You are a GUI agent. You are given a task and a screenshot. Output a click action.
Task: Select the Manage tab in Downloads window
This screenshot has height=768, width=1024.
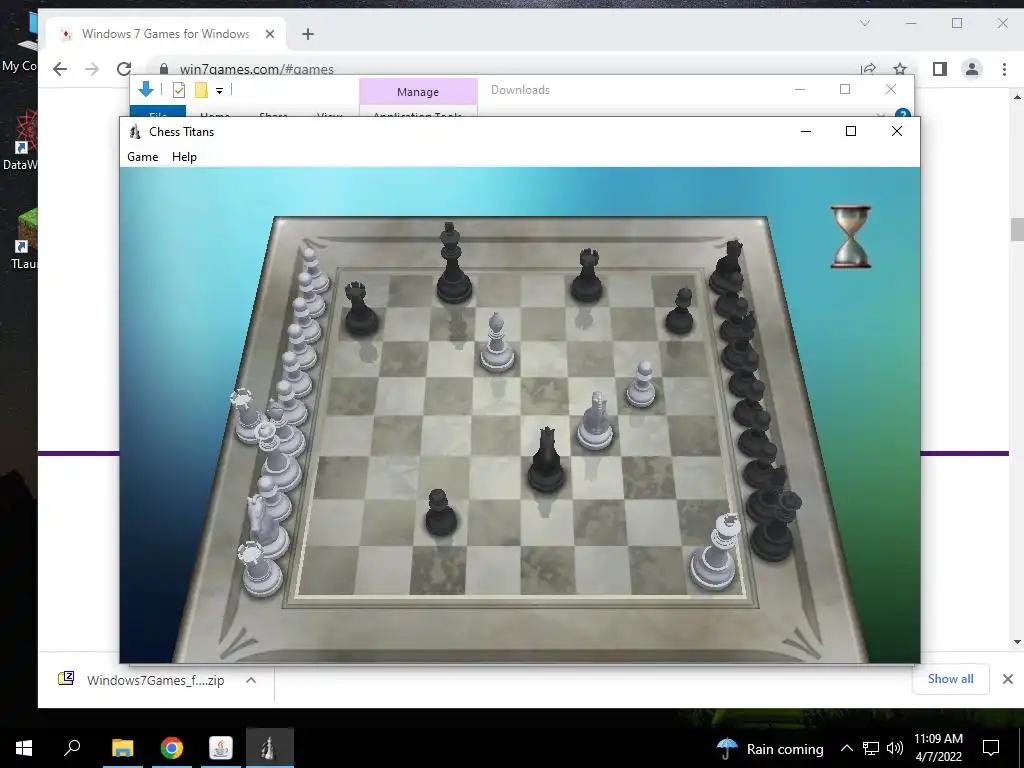click(x=418, y=92)
